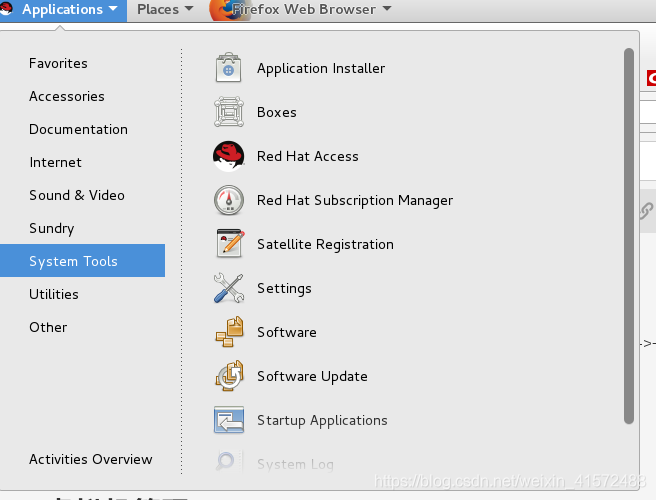Image resolution: width=656 pixels, height=500 pixels.
Task: Expand the Firefox Web Browser dropdown arrow
Action: coord(387,8)
